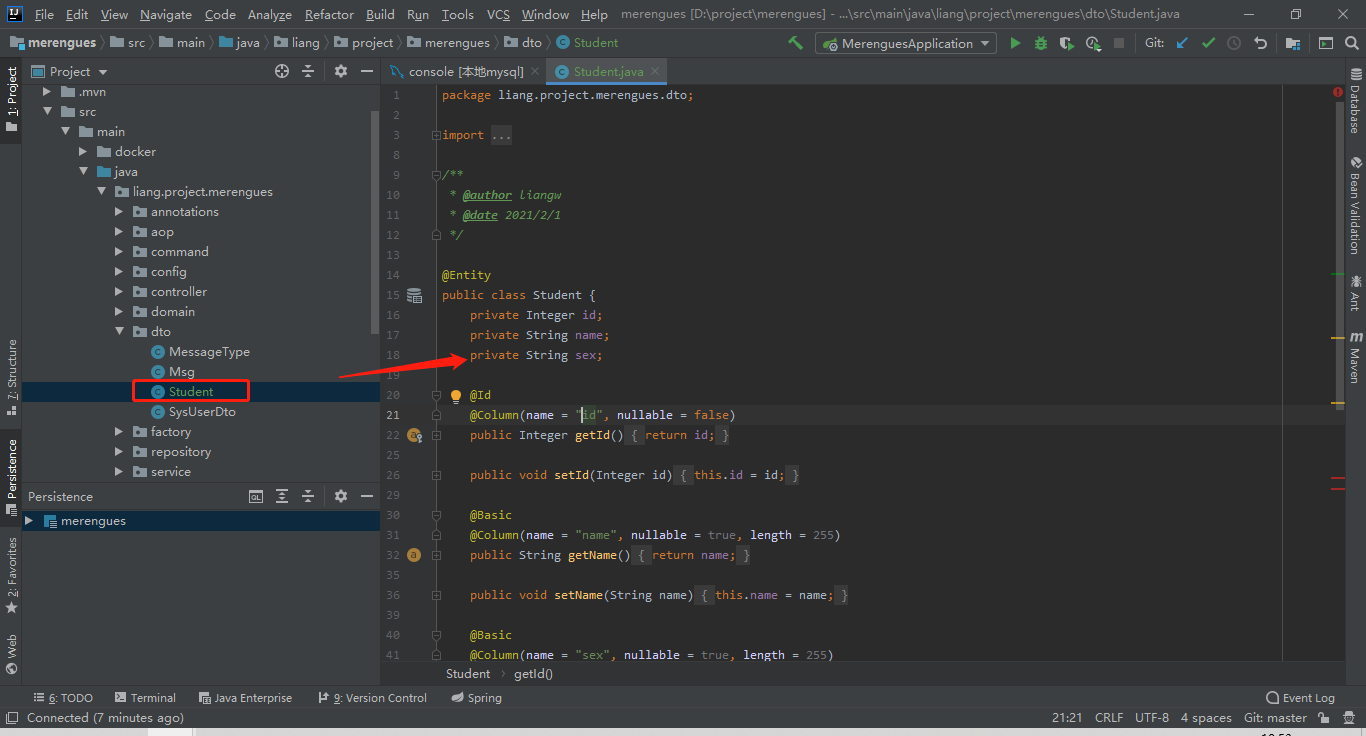Run MerenguesApplication with the green play icon
1366x736 pixels.
pyautogui.click(x=1016, y=43)
